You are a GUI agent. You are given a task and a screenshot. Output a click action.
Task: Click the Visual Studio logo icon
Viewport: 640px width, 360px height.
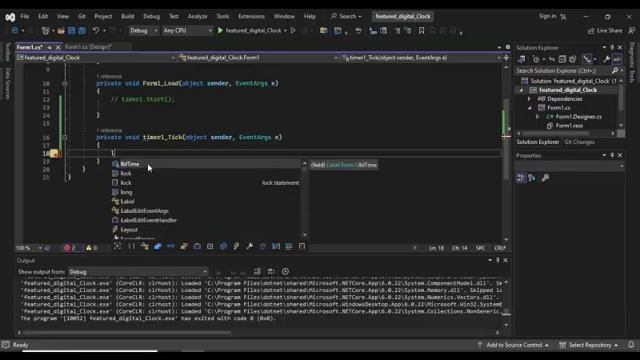click(10, 17)
